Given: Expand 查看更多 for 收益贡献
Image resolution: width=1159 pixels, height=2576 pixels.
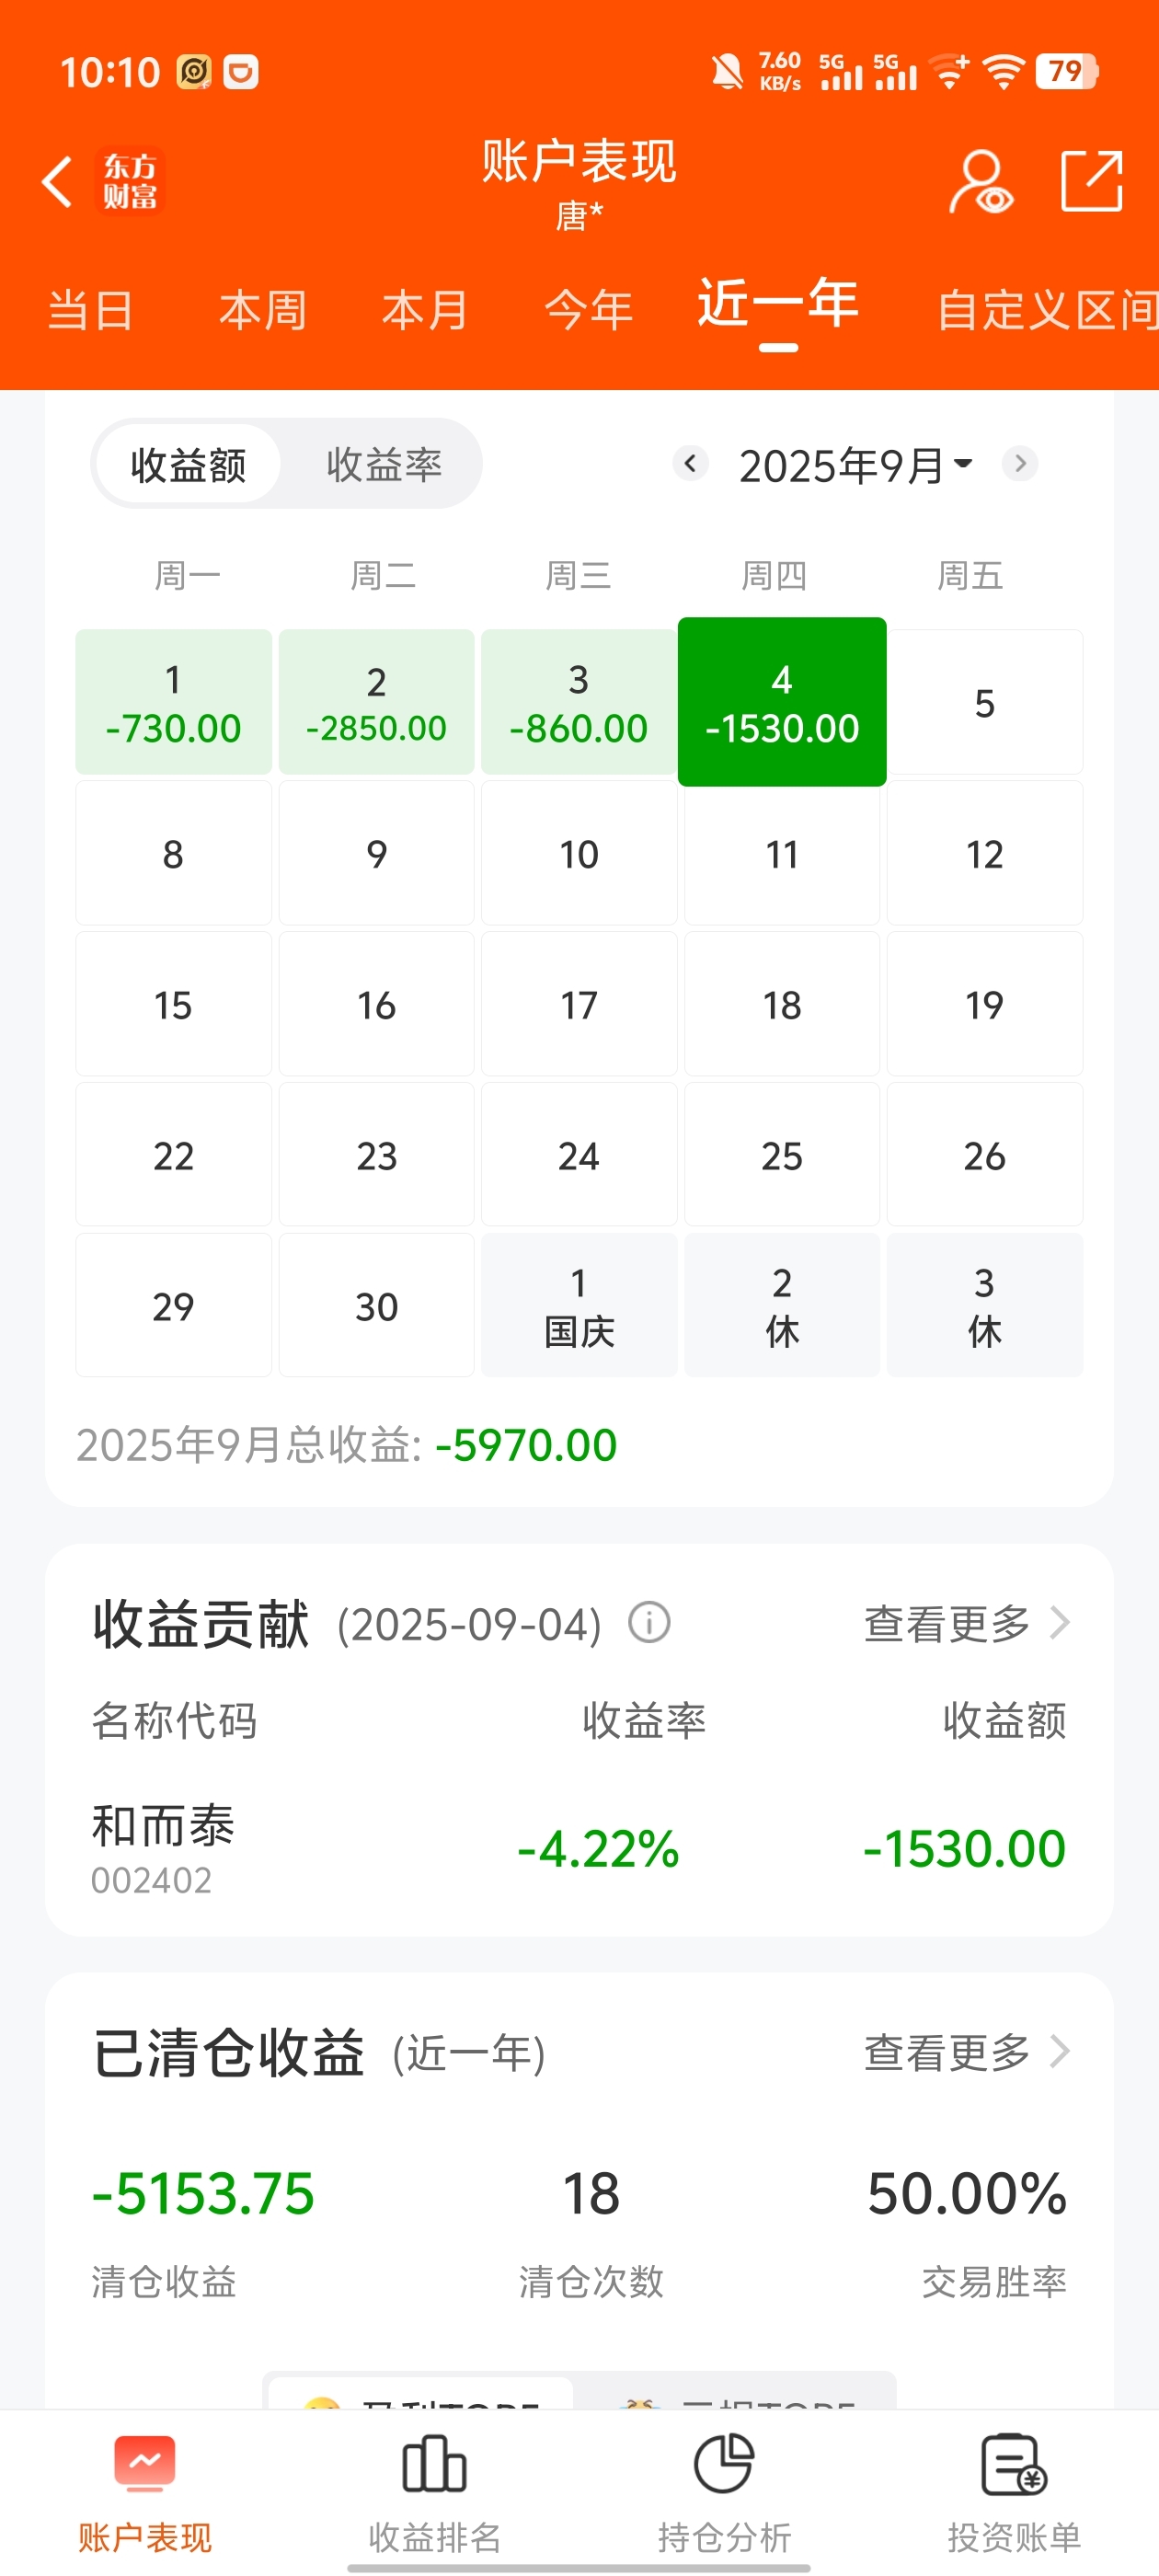Looking at the screenshot, I should coord(967,1623).
